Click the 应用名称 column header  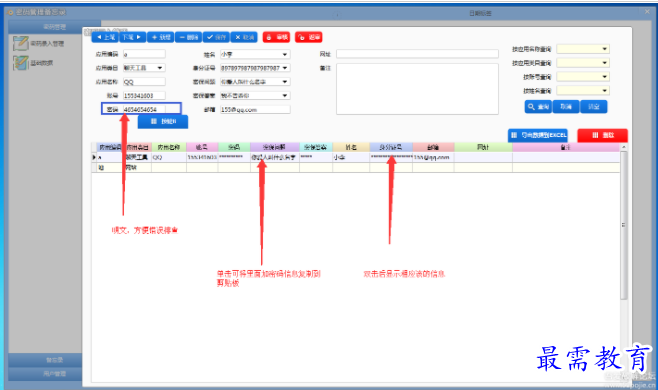coord(169,147)
